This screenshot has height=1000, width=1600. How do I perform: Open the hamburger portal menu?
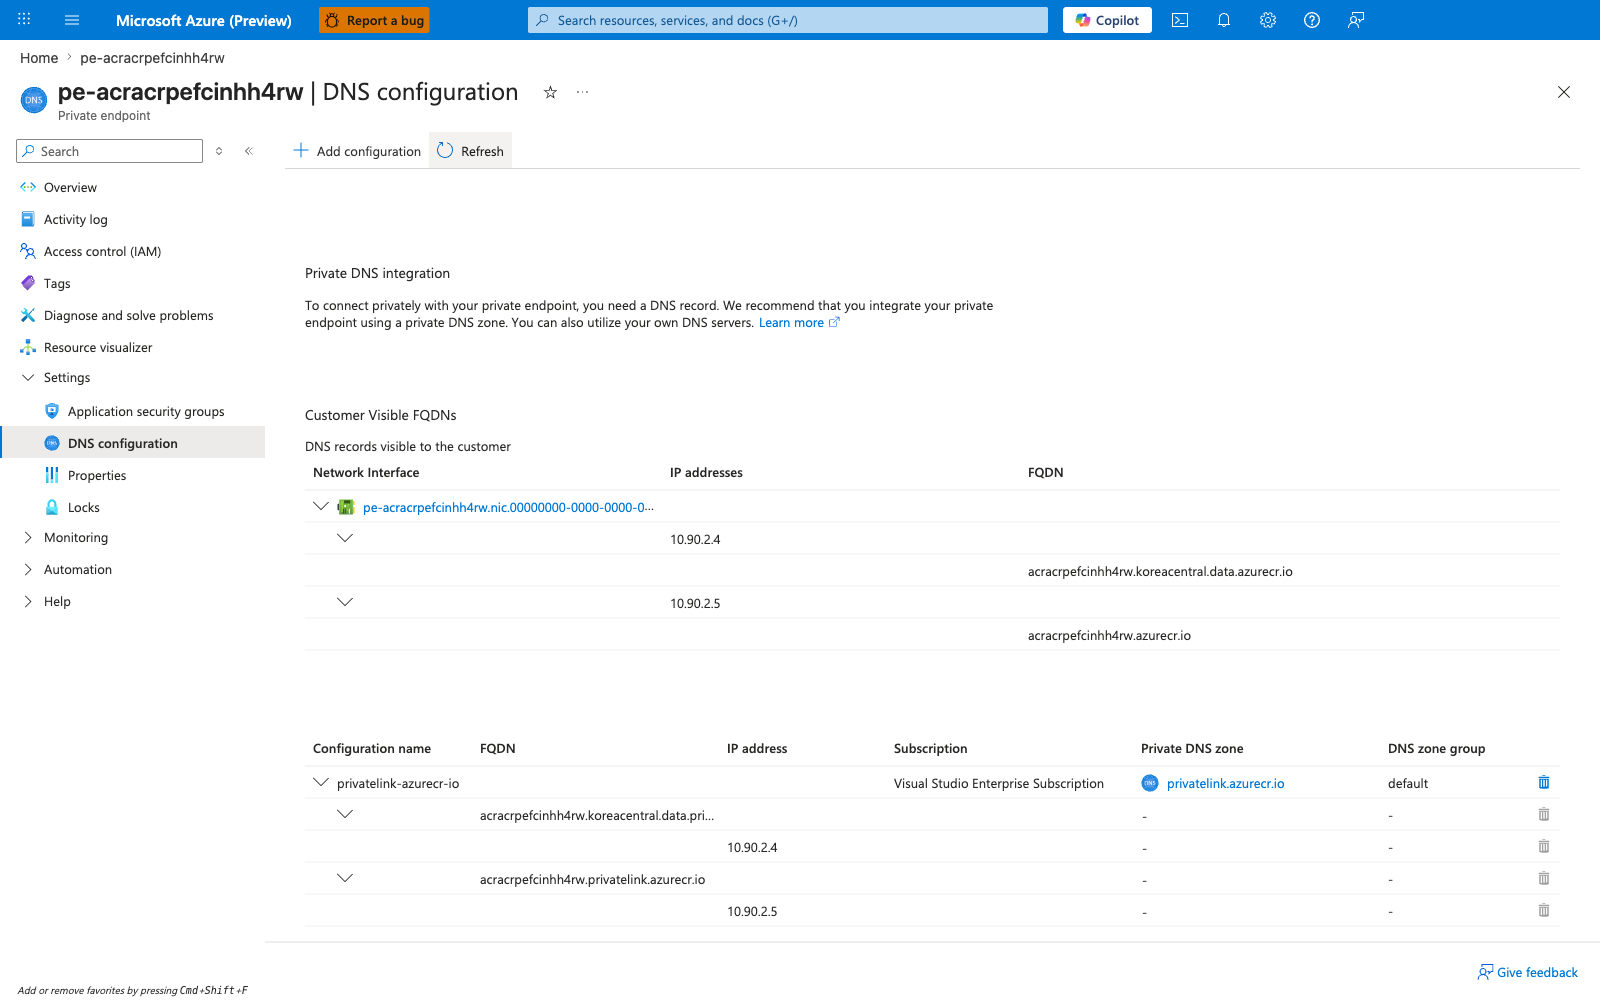pos(72,20)
